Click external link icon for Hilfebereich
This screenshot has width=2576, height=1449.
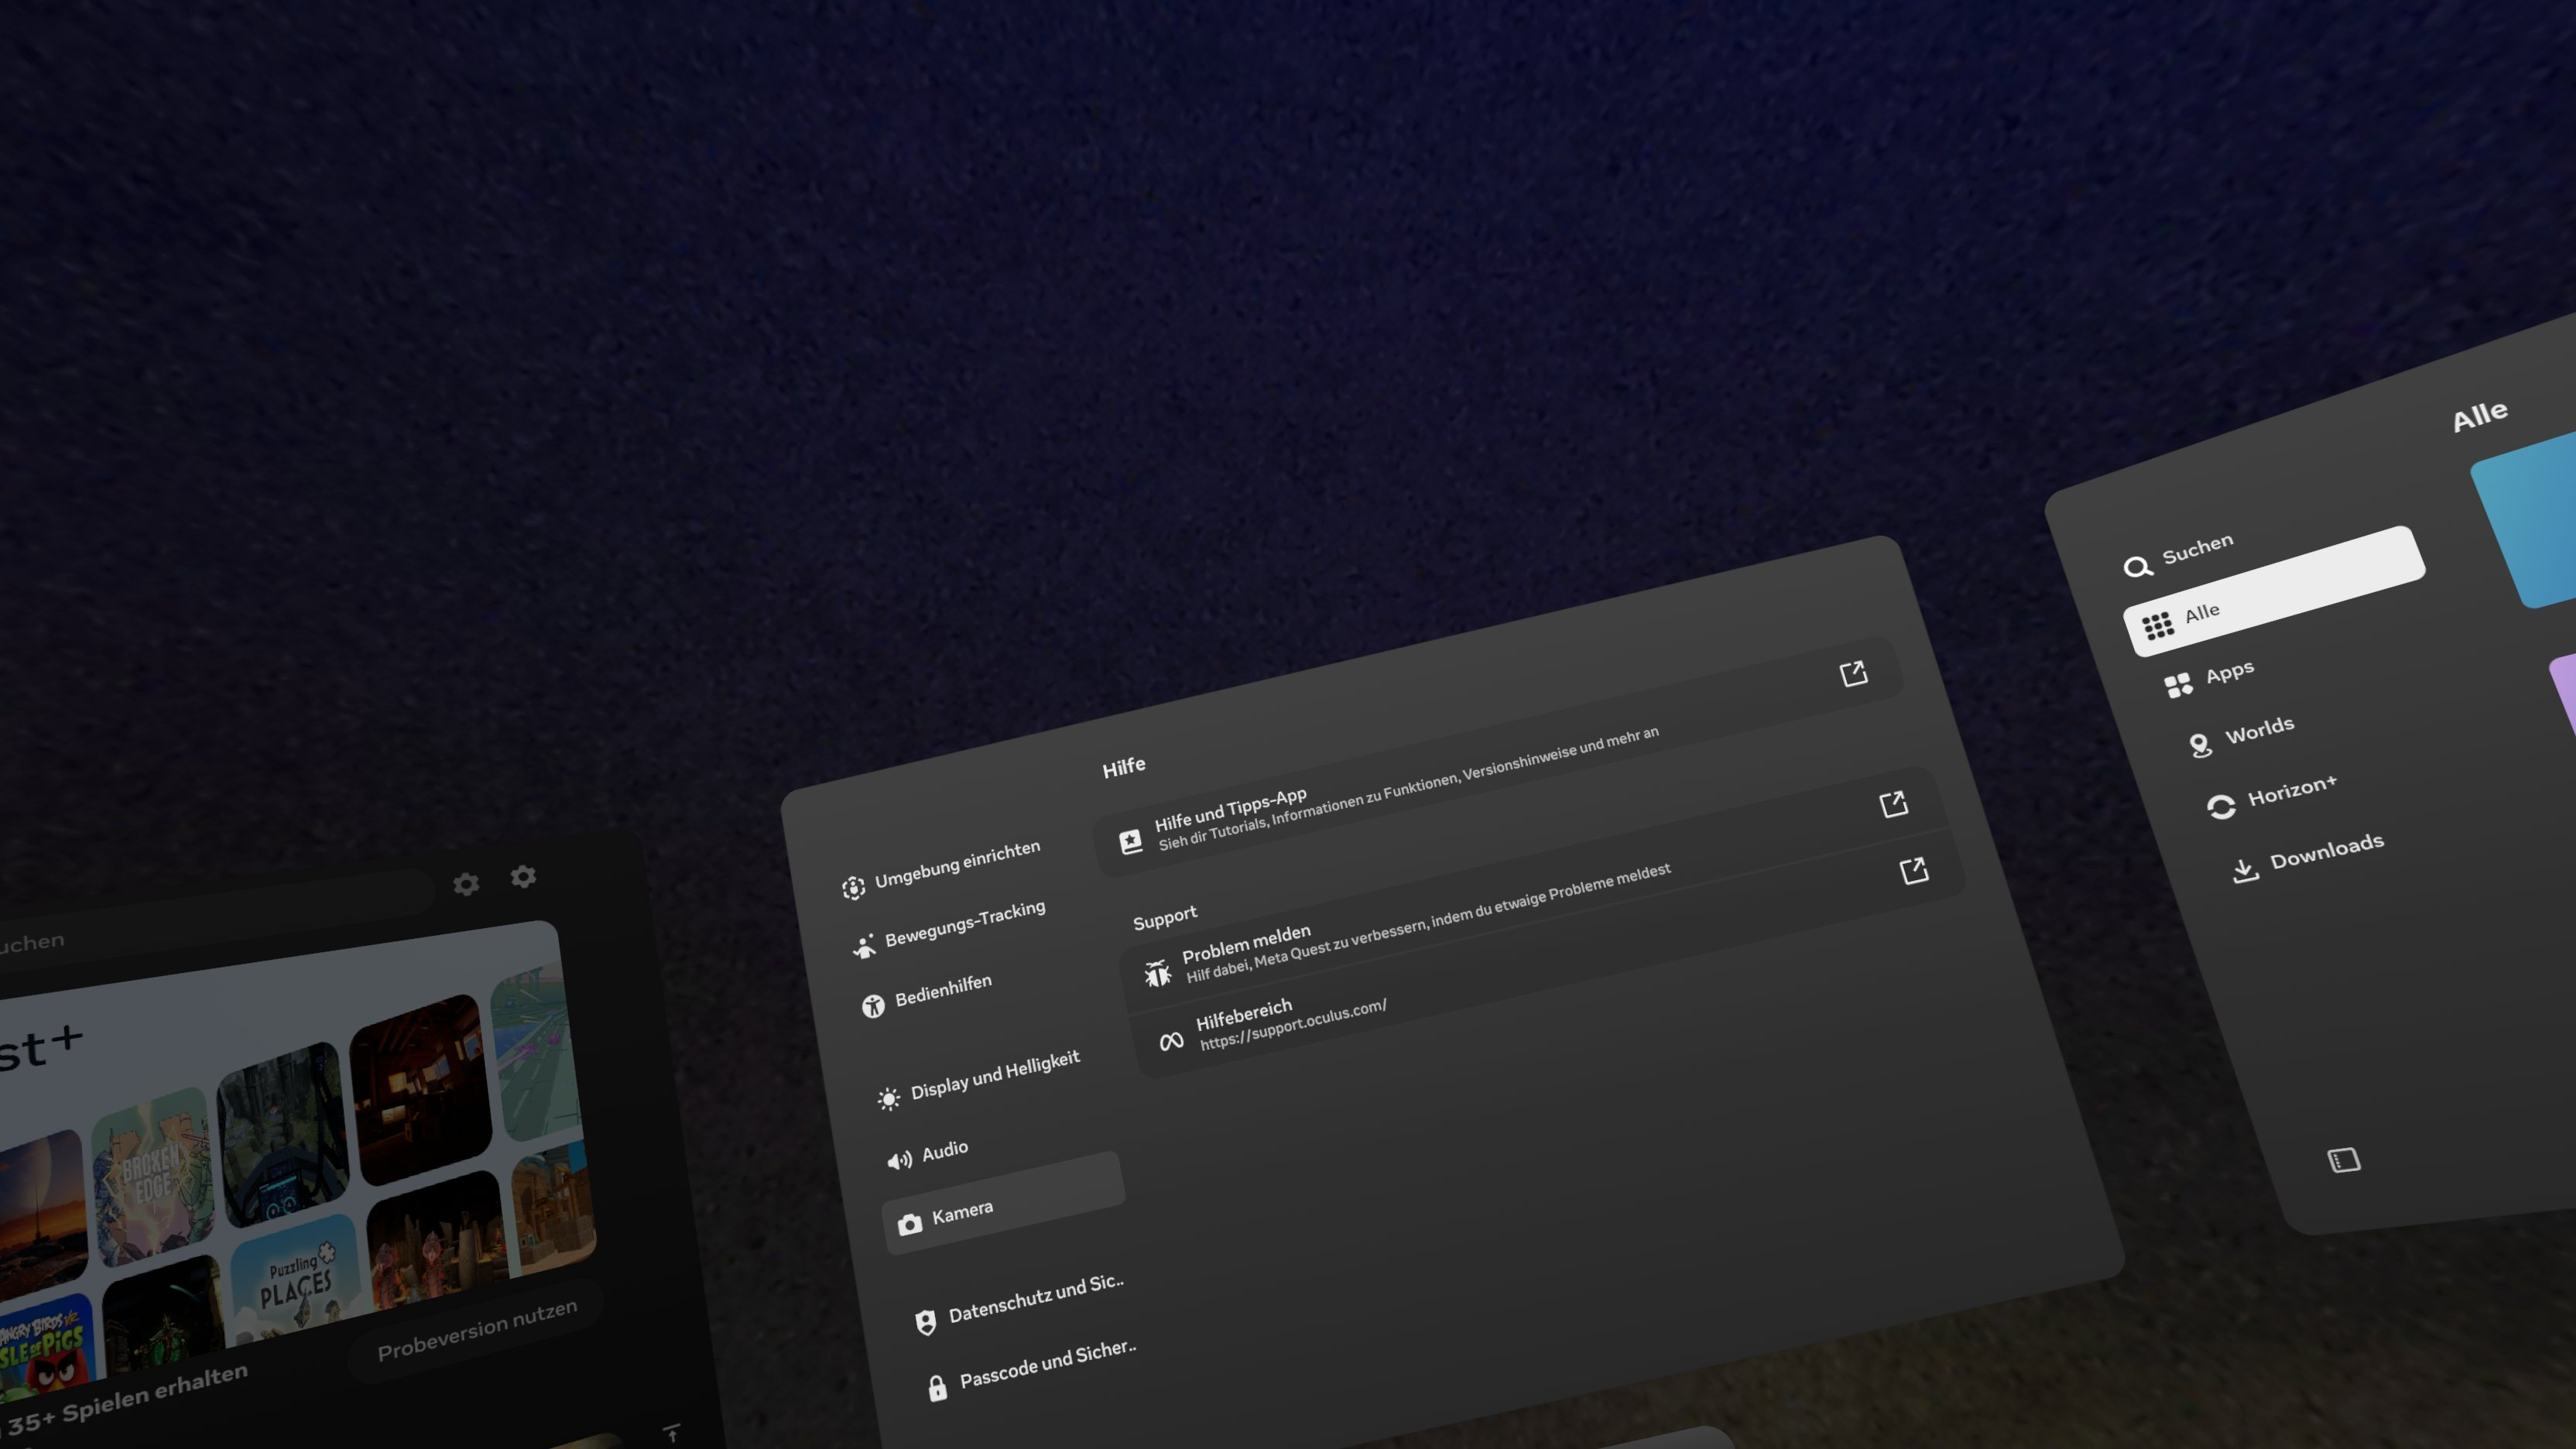pos(1913,871)
